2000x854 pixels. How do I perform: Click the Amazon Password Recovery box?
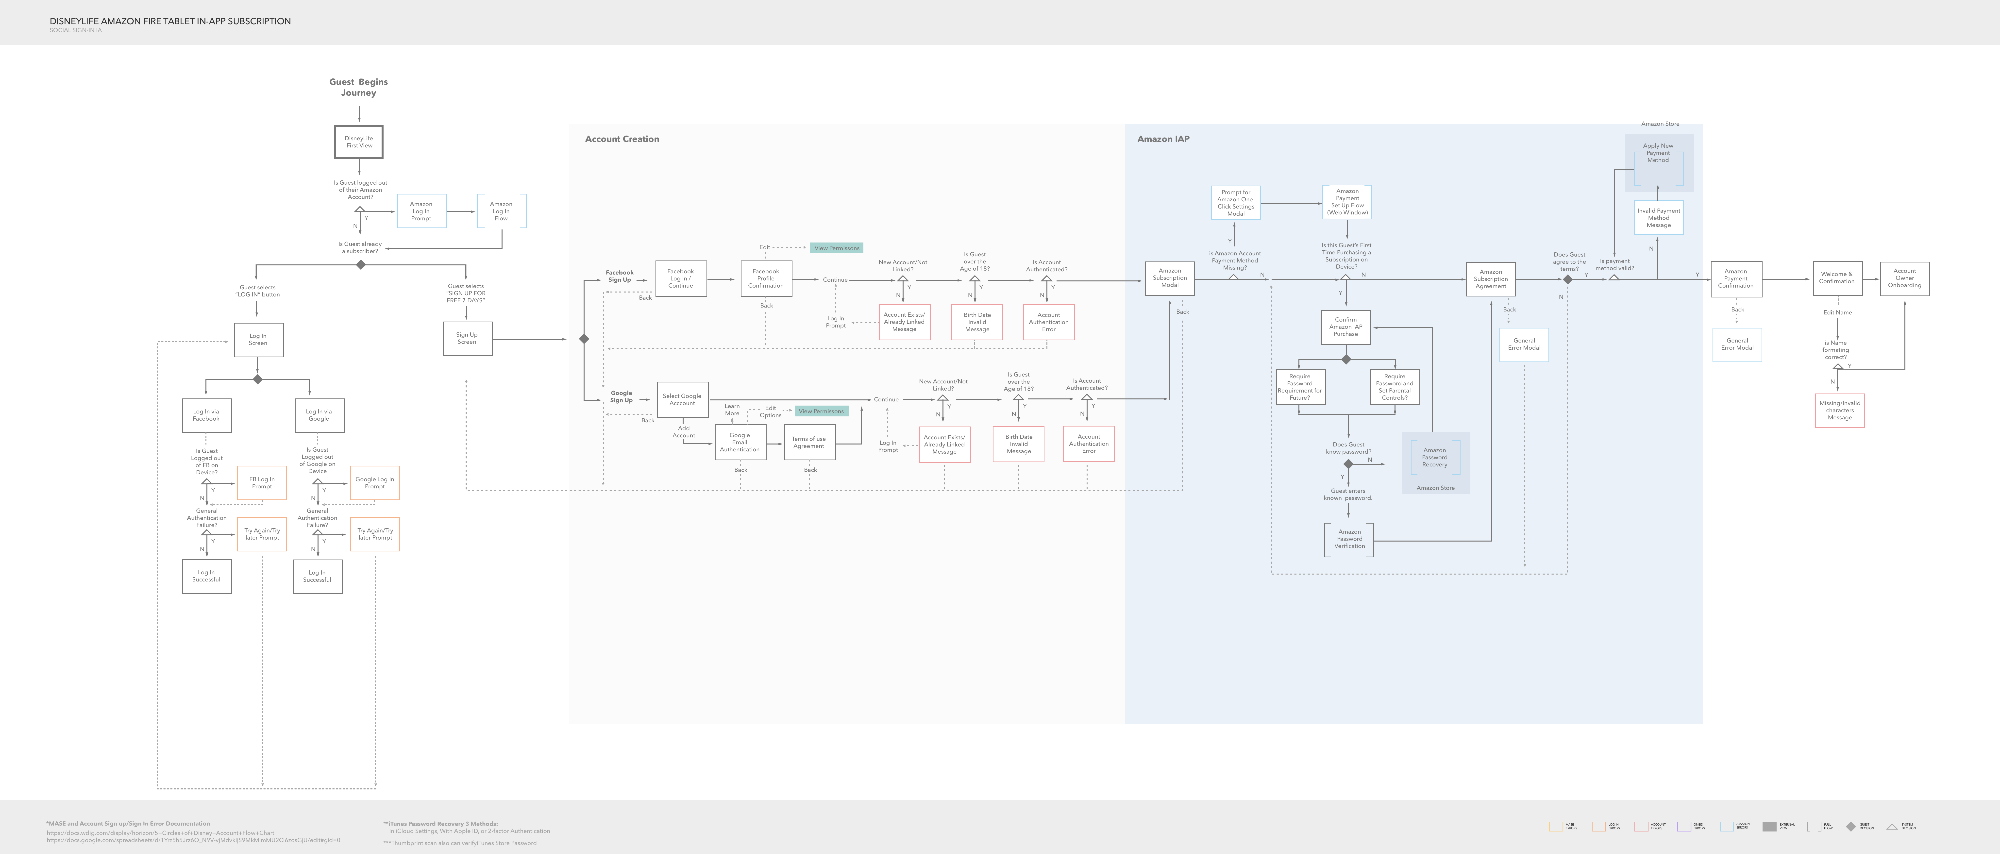coord(1435,457)
